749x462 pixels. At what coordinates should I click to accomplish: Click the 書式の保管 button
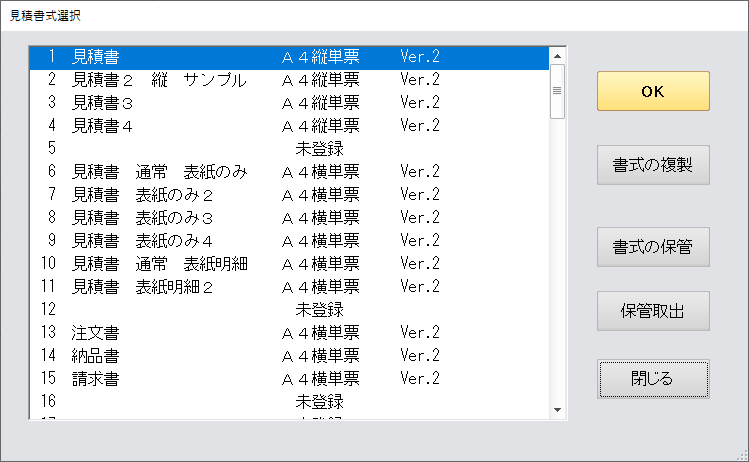click(x=652, y=247)
